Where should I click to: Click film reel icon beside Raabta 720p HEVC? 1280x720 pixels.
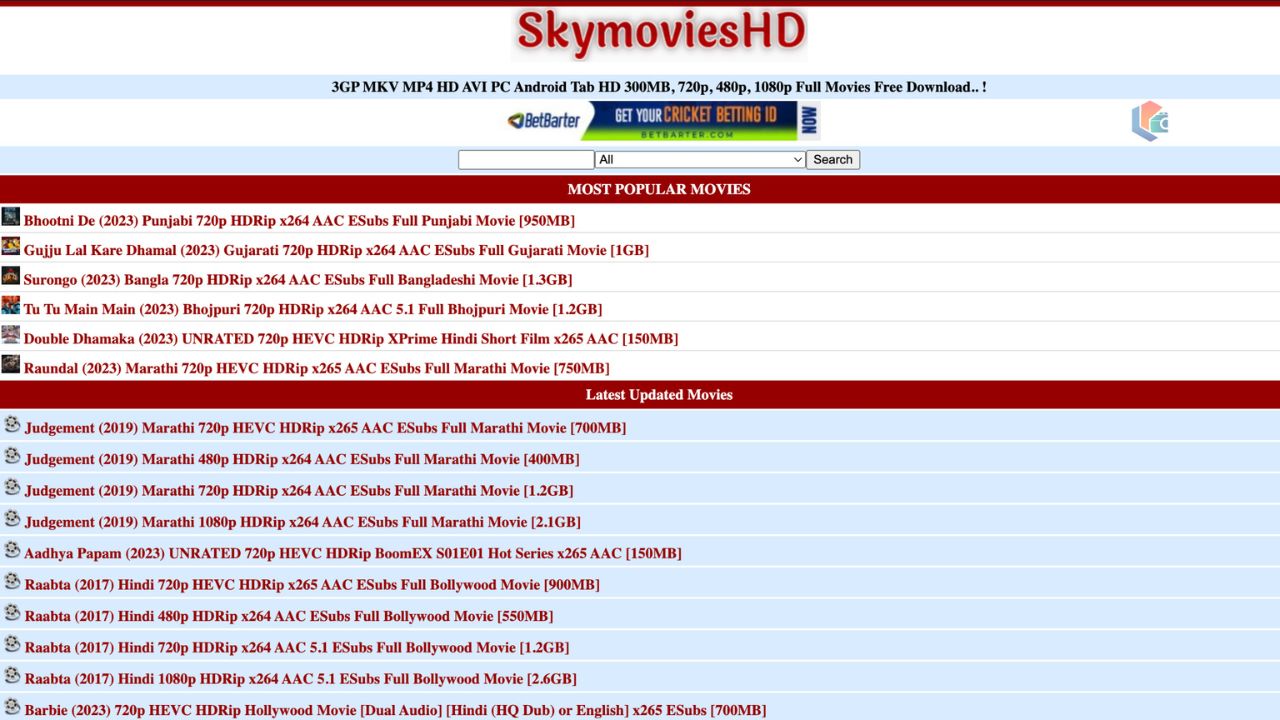(x=12, y=581)
